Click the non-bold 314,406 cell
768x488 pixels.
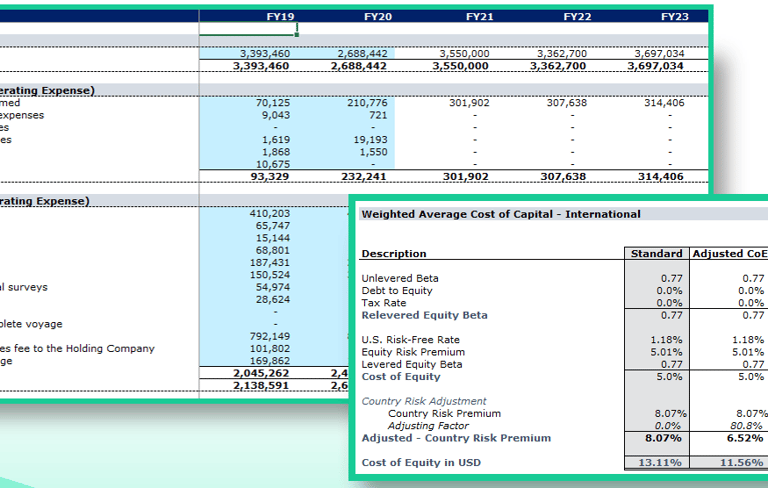(664, 103)
